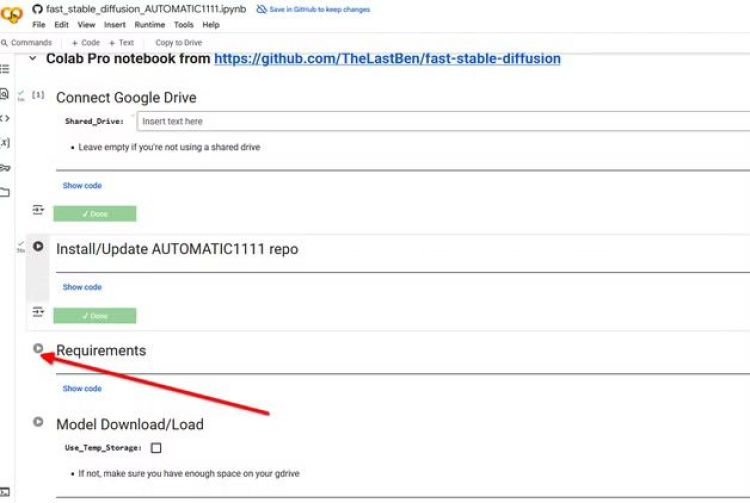Open the TheLastBen fast-stable-diffusion GitHub link

(387, 59)
